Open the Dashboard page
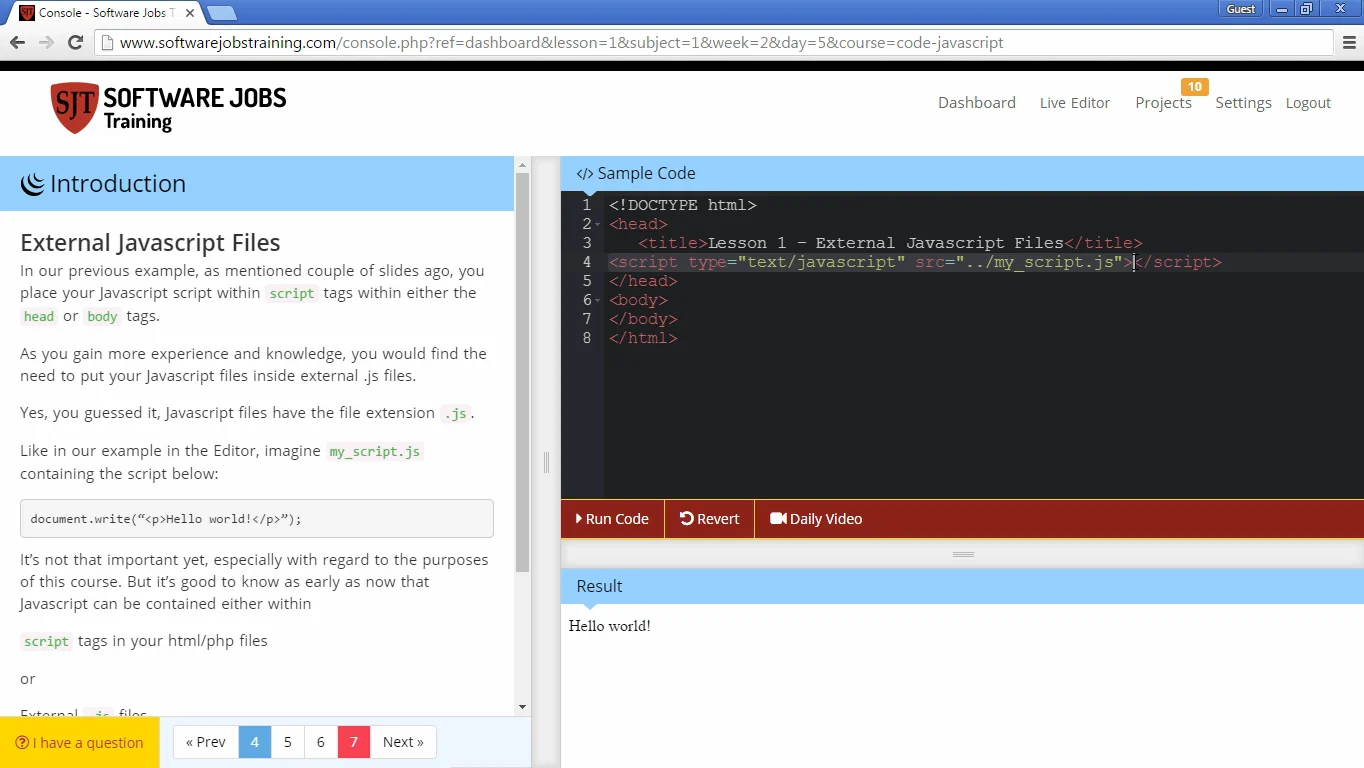This screenshot has width=1364, height=768. 977,103
